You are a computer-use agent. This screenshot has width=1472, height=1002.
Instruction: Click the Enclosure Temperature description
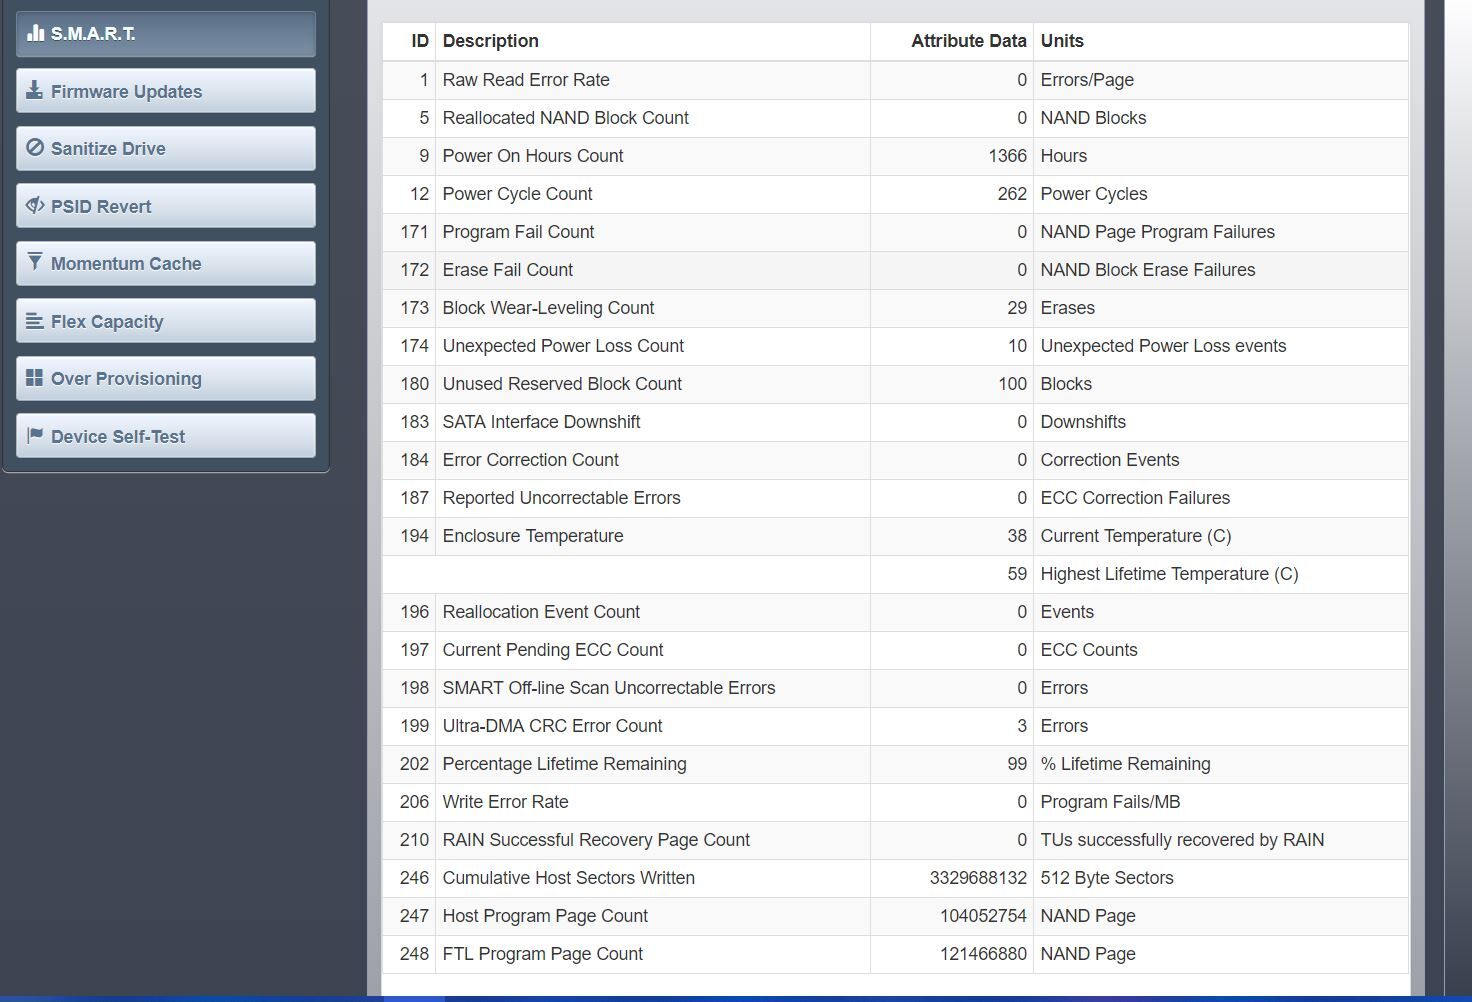coord(533,536)
